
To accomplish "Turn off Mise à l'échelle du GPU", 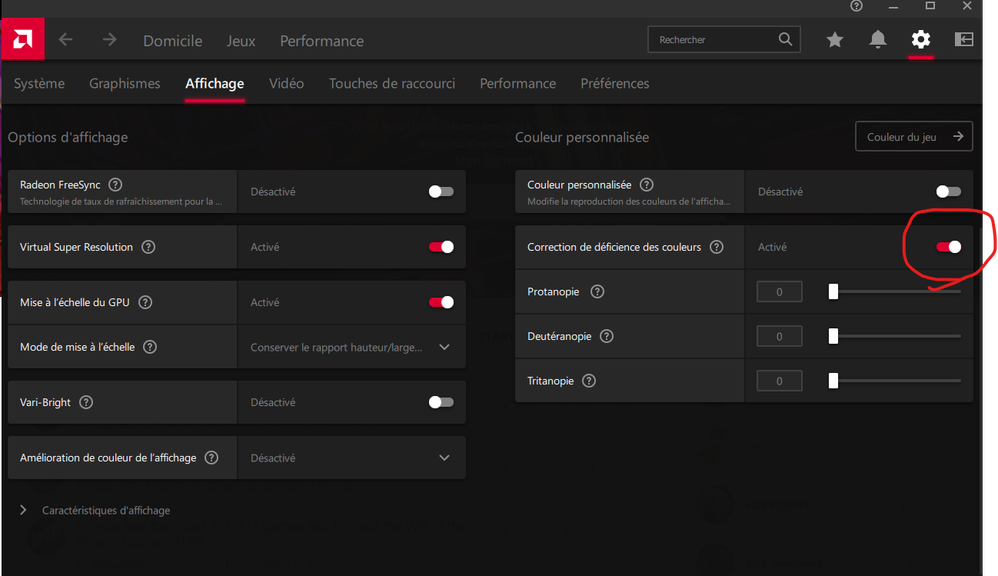I will (x=441, y=302).
